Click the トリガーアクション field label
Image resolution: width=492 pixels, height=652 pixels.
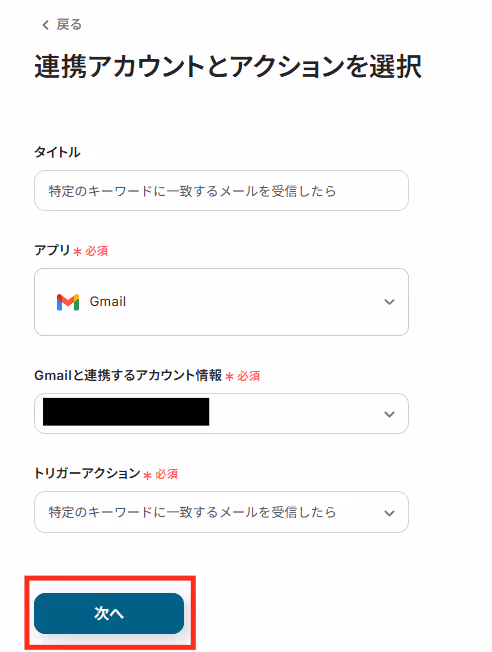(87, 473)
